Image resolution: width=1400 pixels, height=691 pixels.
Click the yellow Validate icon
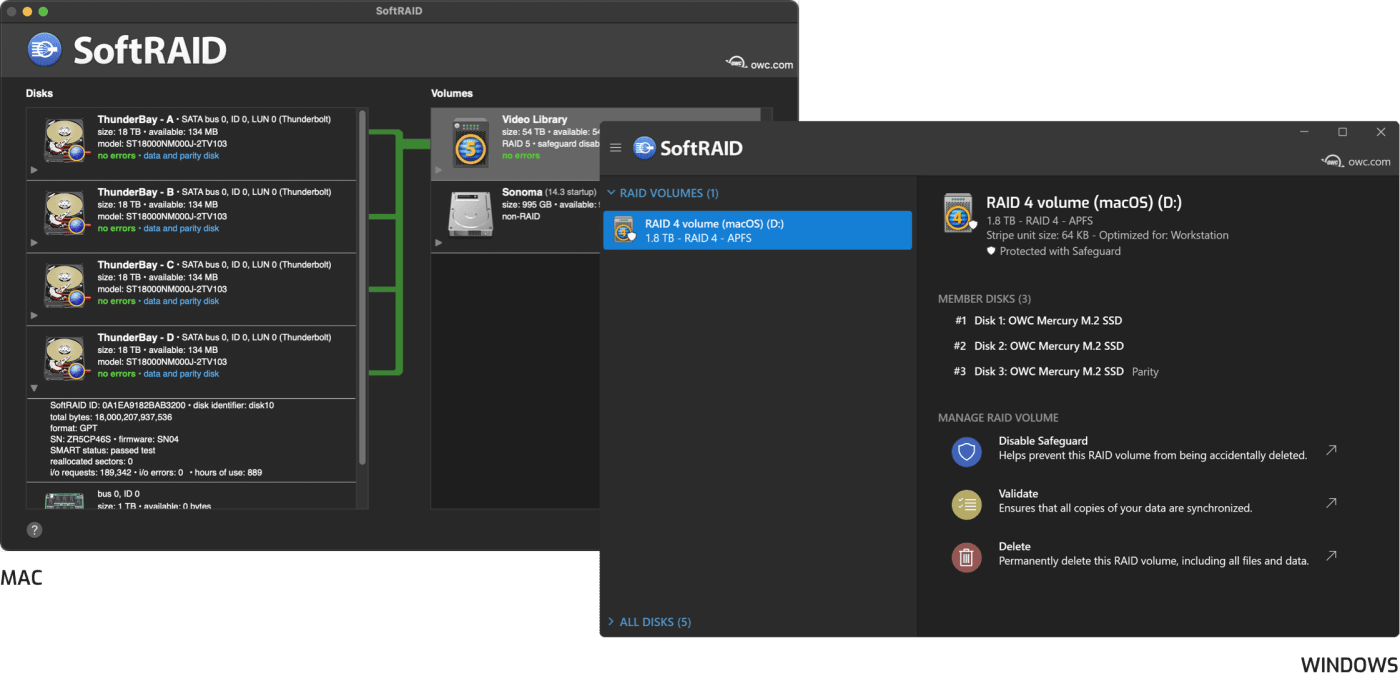click(966, 504)
